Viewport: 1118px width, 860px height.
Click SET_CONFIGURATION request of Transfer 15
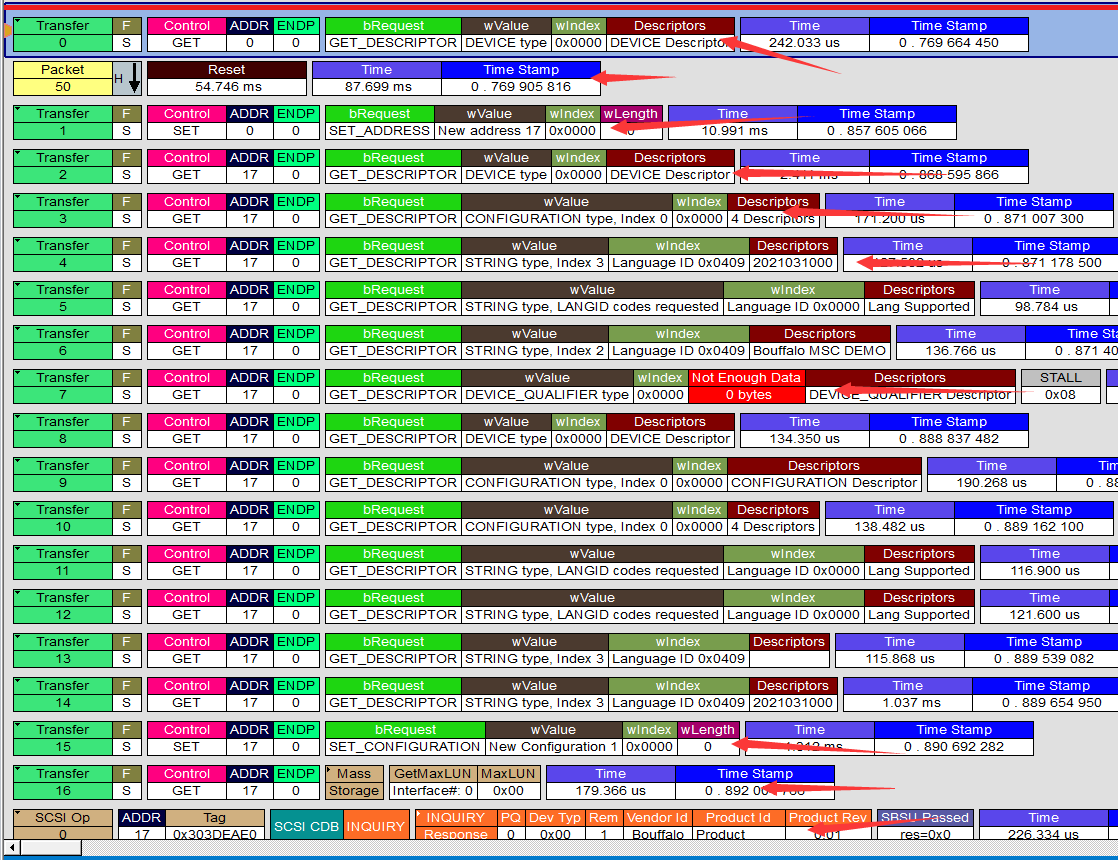(x=405, y=746)
